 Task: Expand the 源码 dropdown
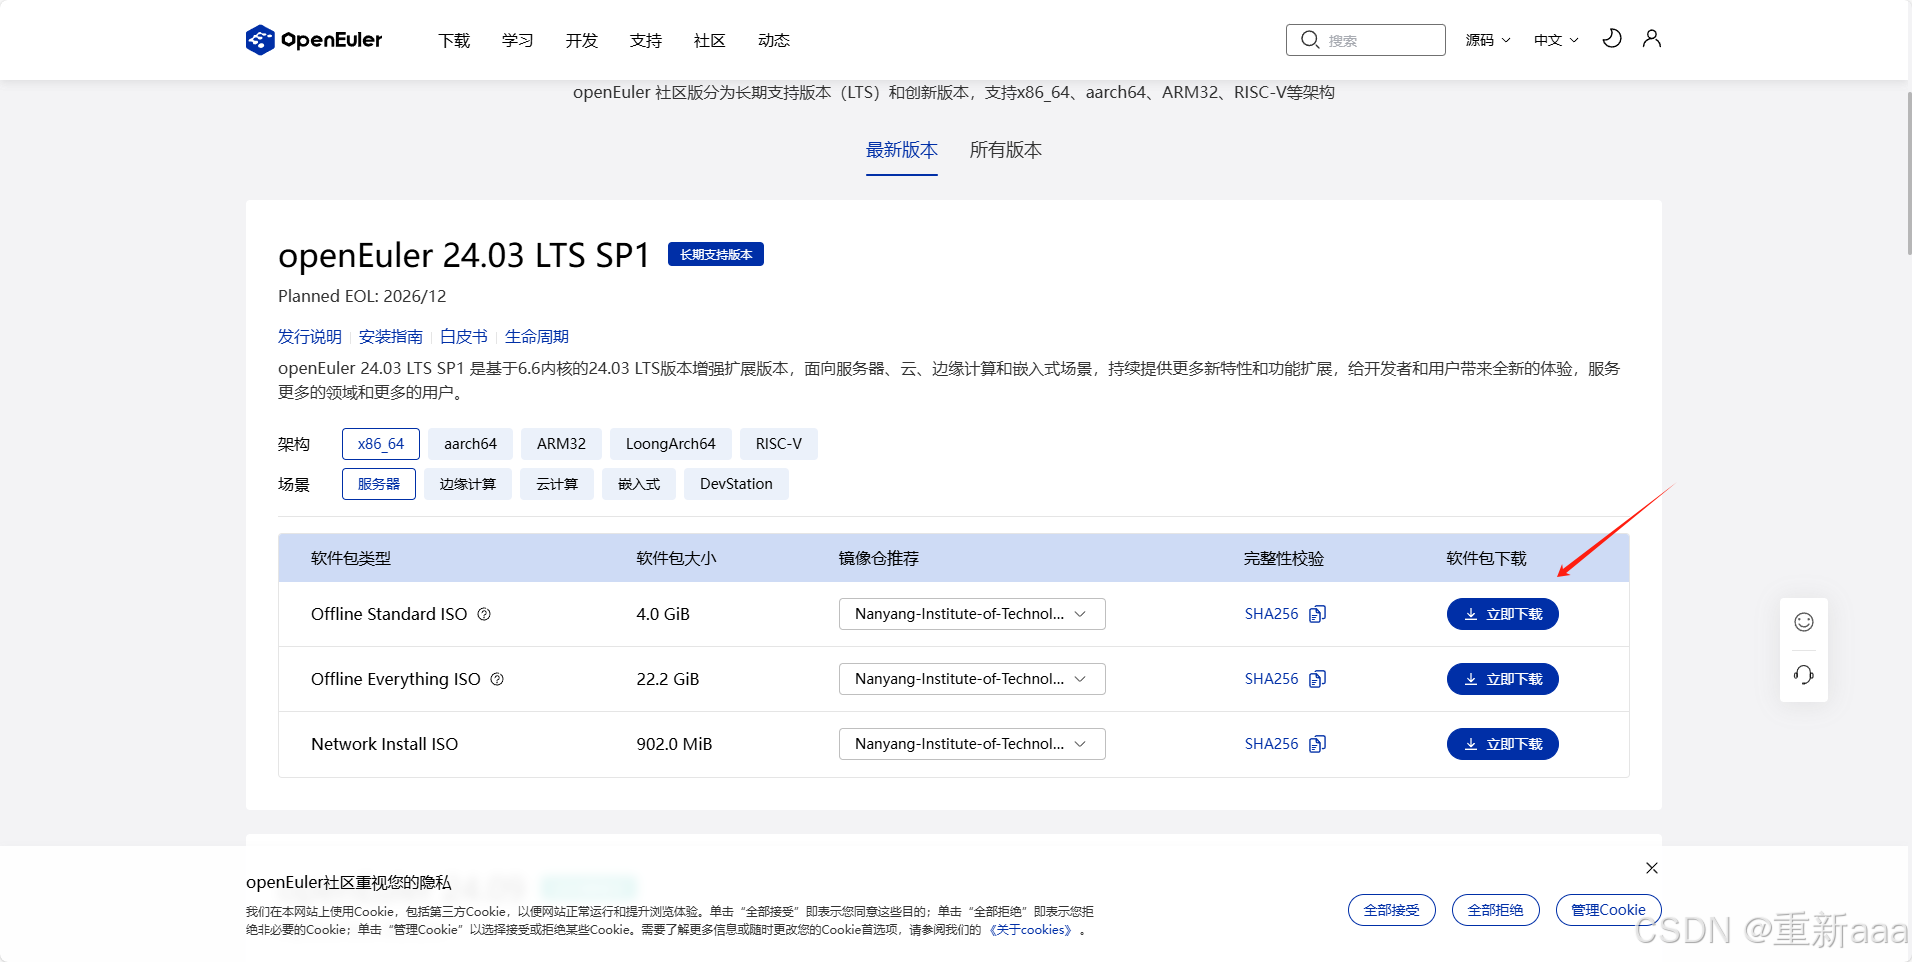click(1488, 40)
